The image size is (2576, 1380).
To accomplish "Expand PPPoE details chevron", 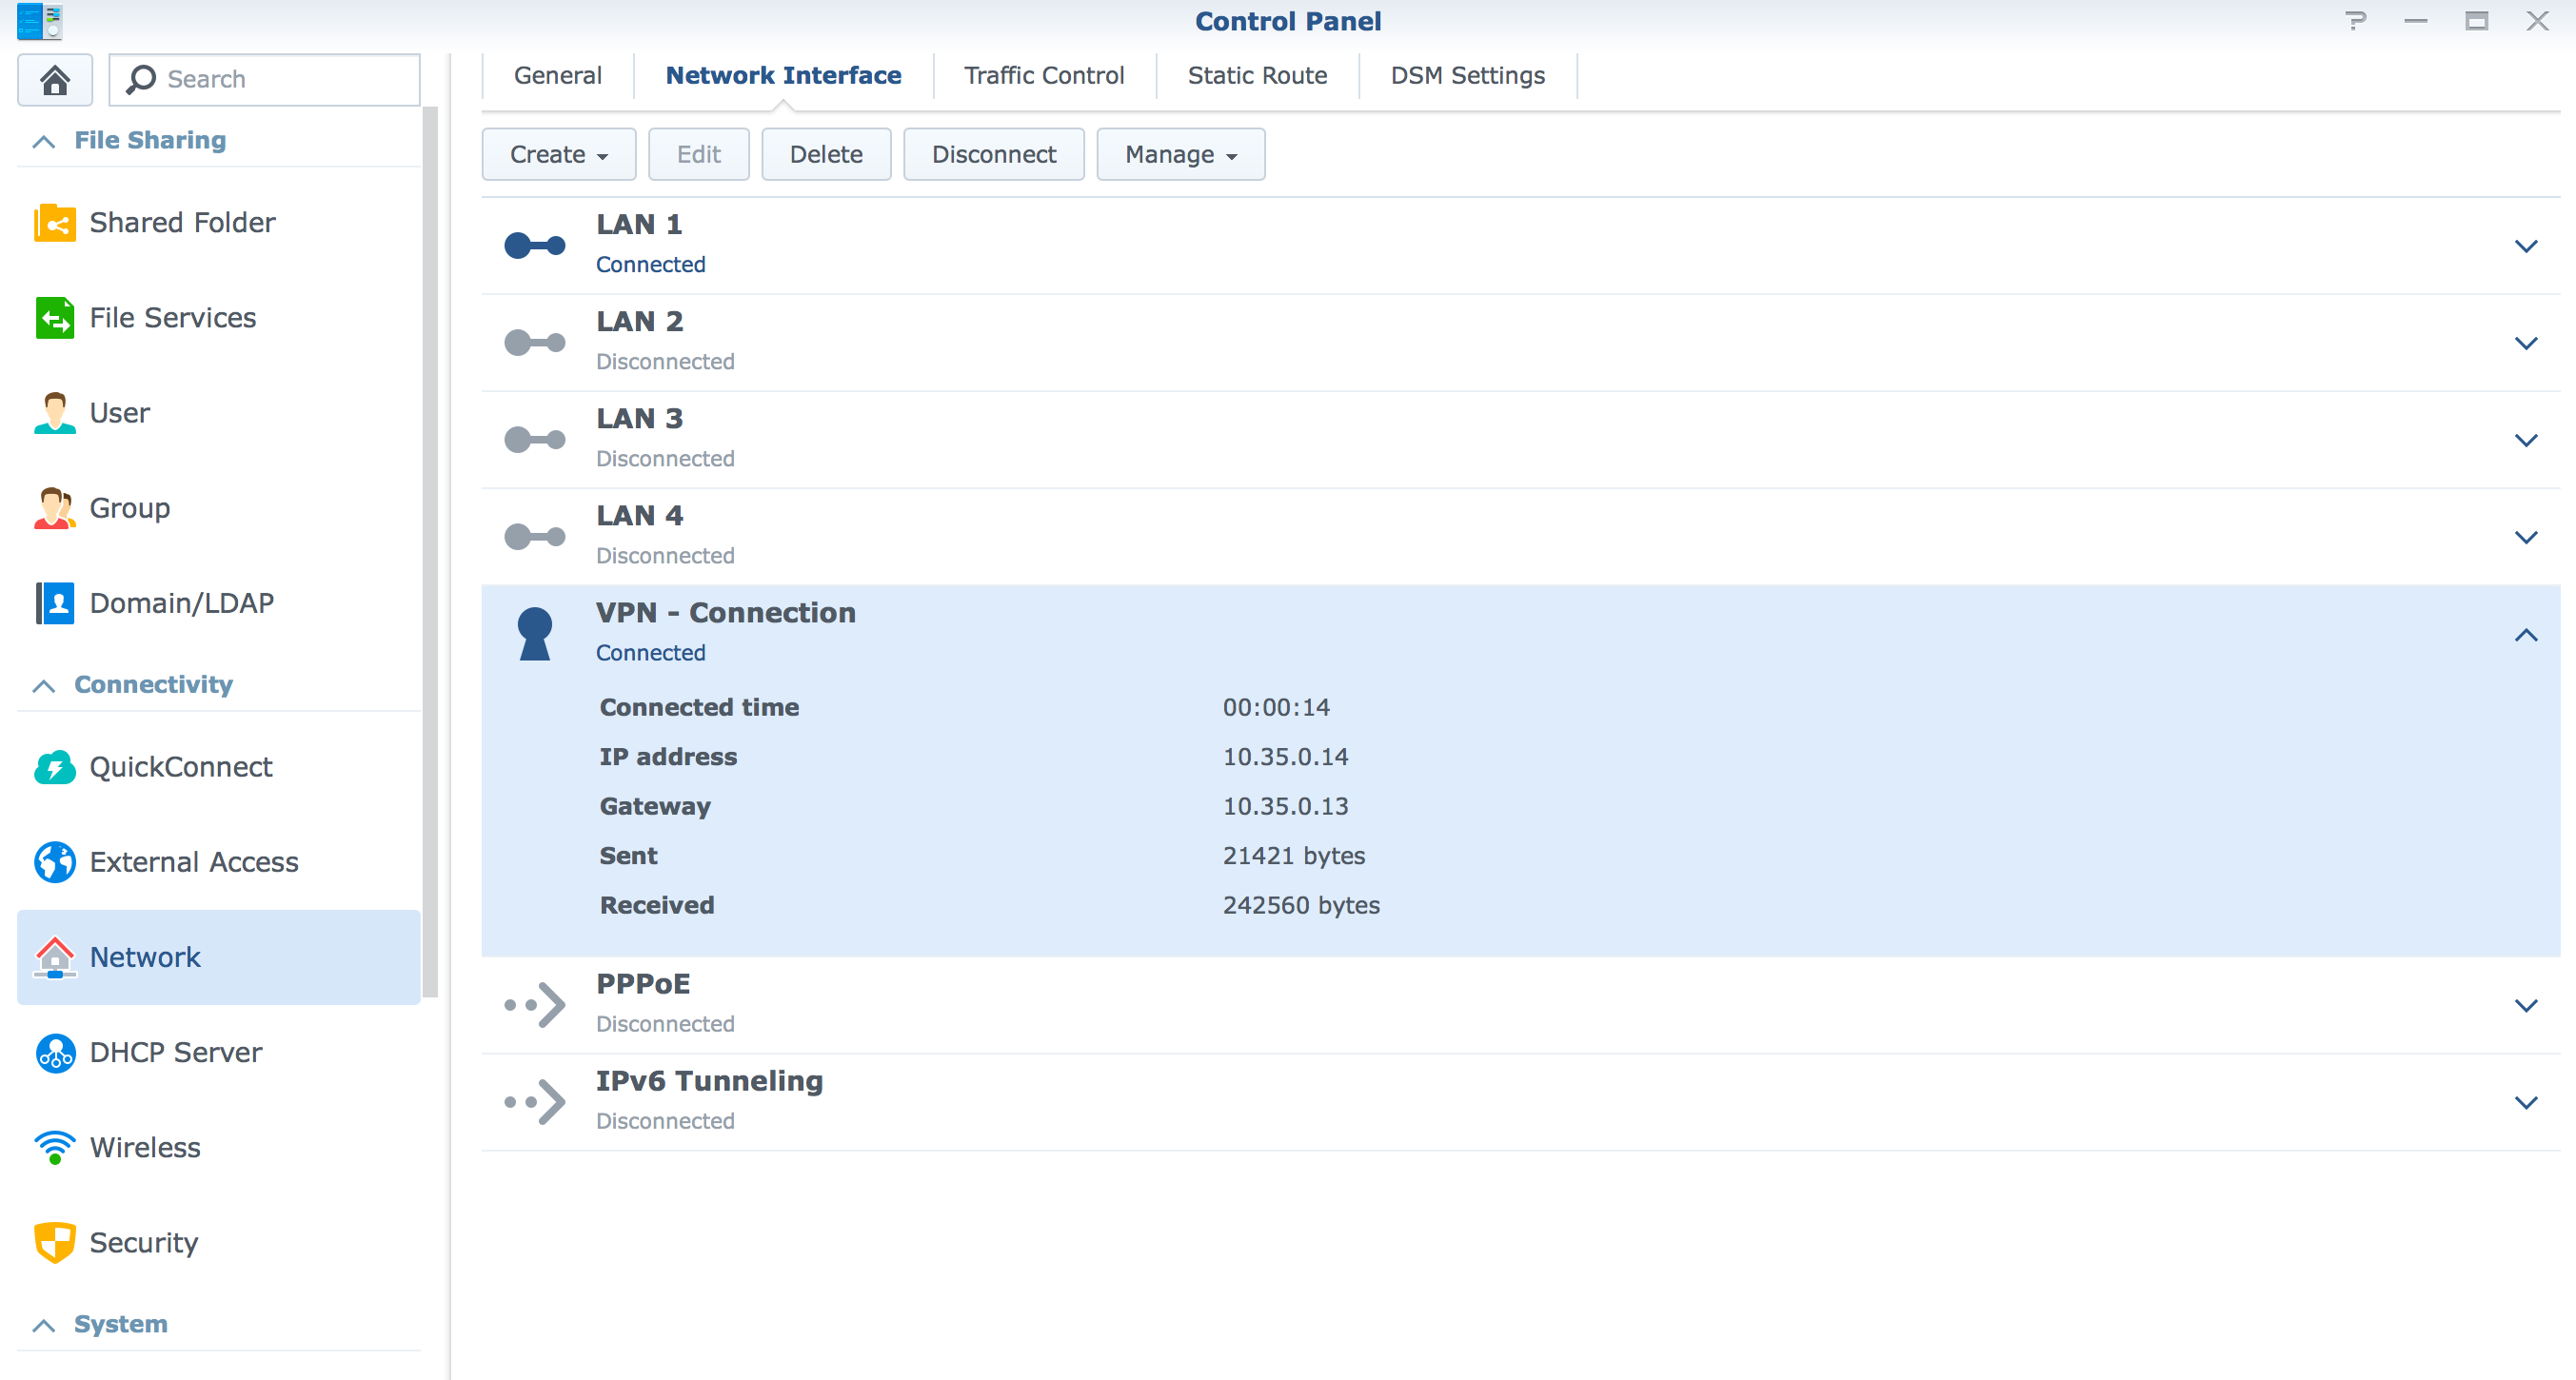I will 2526,1005.
